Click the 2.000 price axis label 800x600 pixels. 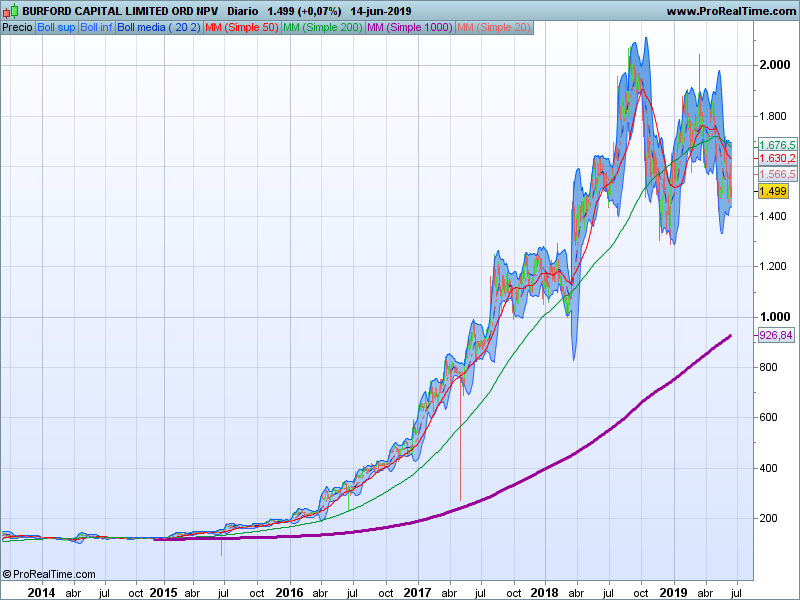click(774, 65)
